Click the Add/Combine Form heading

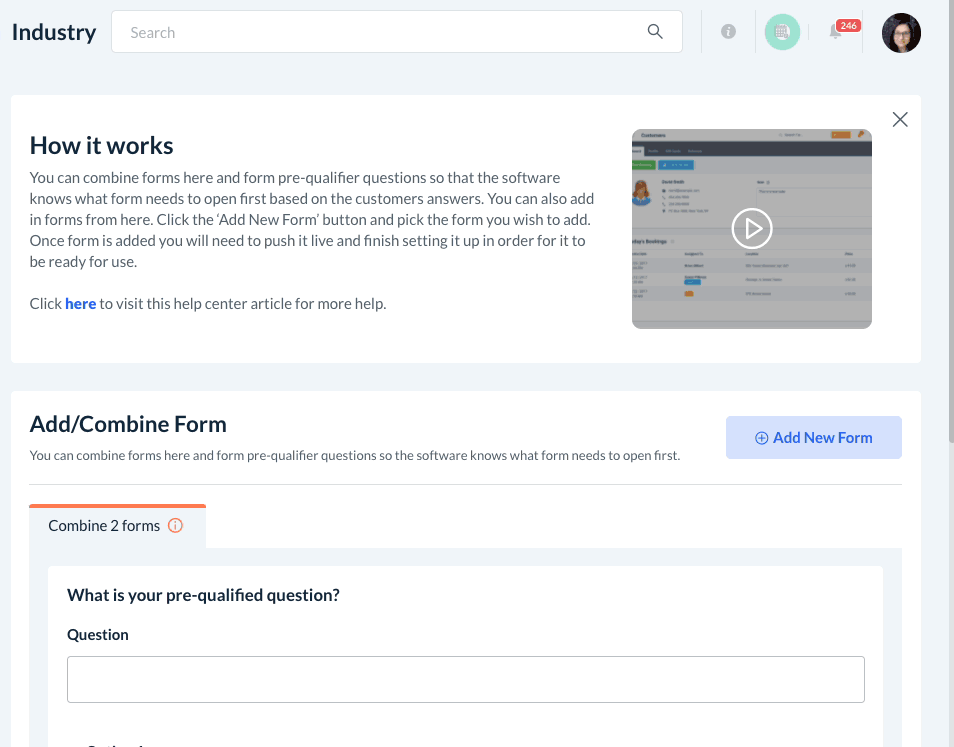(128, 424)
